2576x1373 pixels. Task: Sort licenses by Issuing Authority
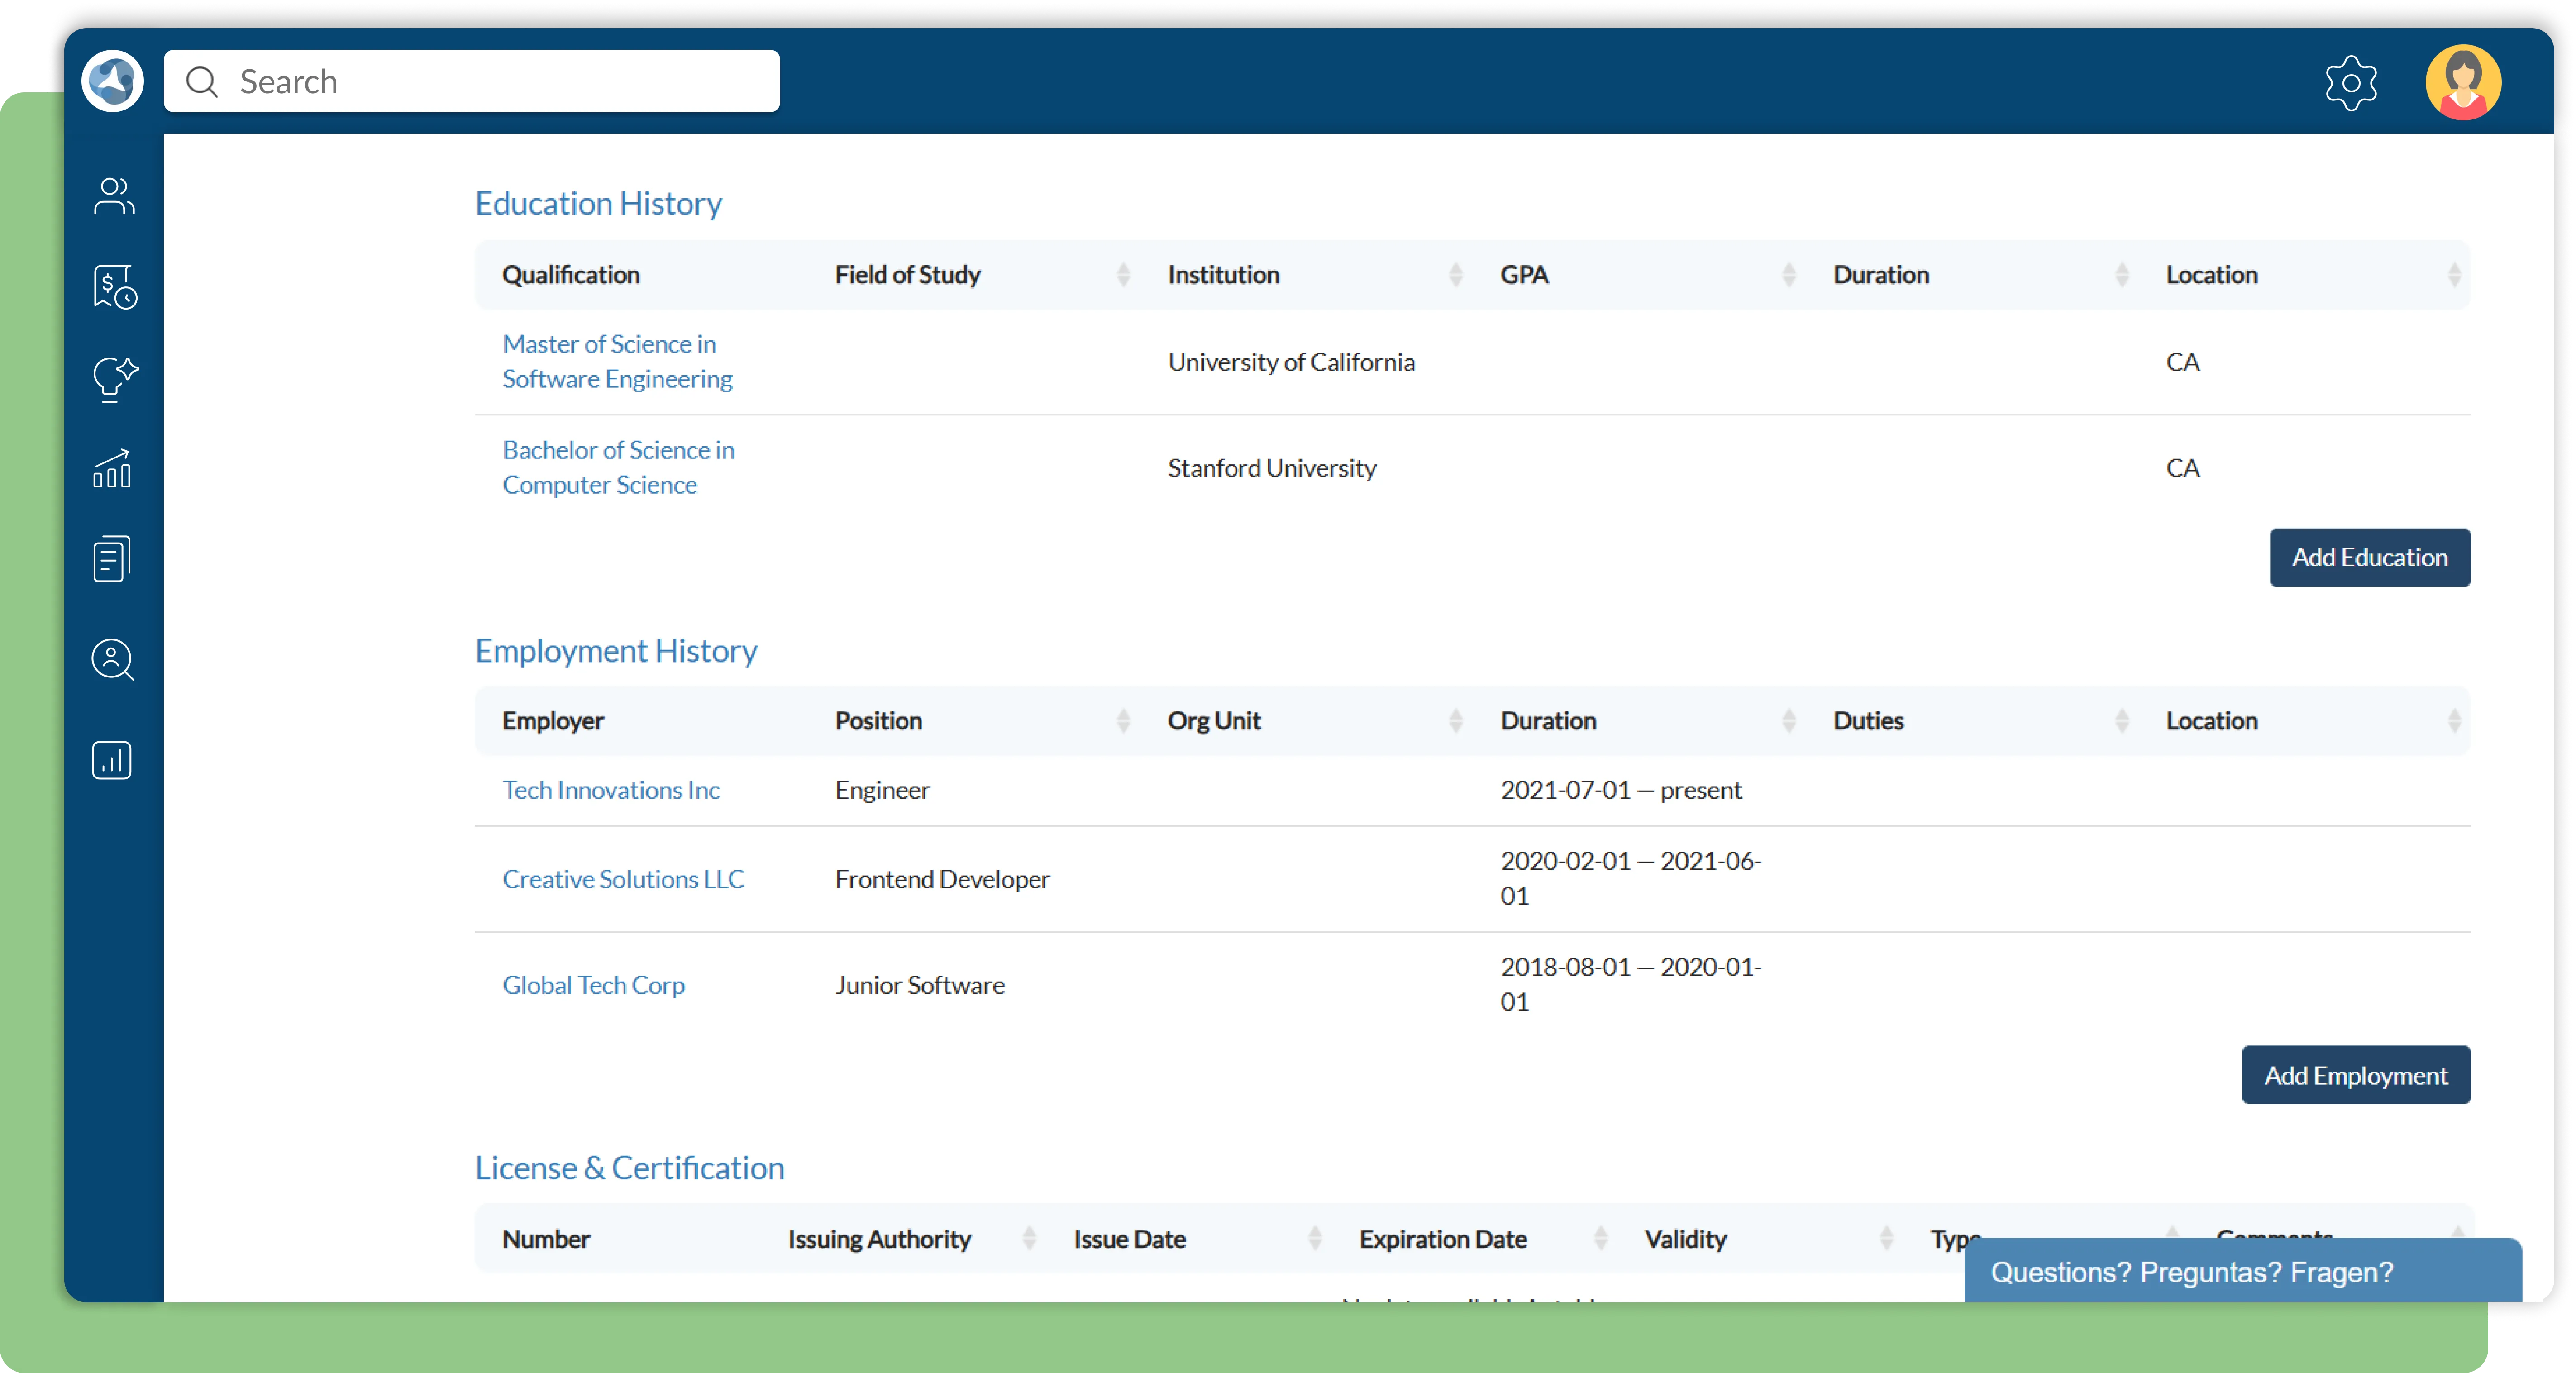click(x=1029, y=1239)
